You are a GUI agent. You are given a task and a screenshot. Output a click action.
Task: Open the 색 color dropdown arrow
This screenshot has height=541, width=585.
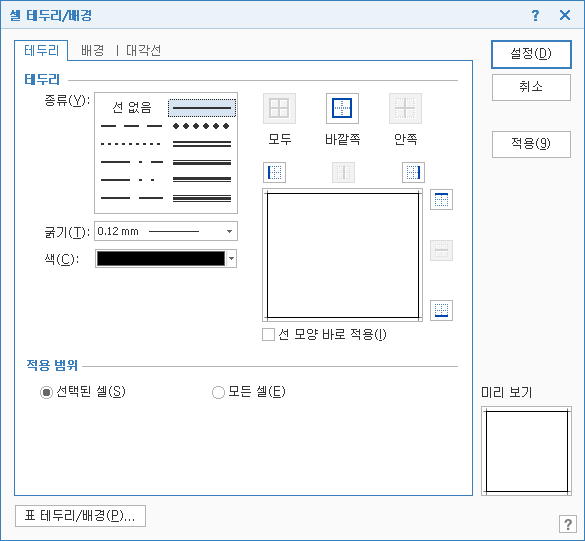[232, 259]
